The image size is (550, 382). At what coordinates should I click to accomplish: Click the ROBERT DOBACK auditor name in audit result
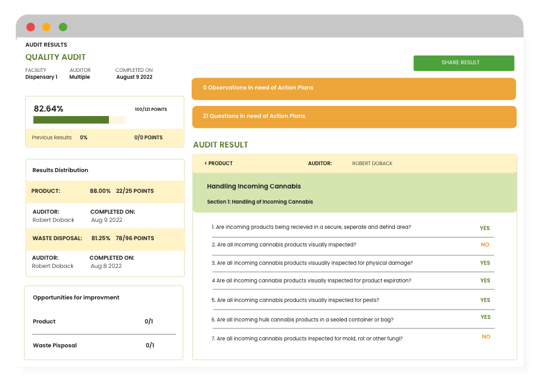(x=372, y=163)
